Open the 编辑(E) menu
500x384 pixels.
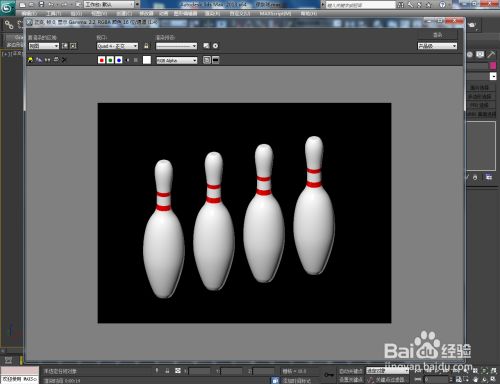tap(30, 13)
